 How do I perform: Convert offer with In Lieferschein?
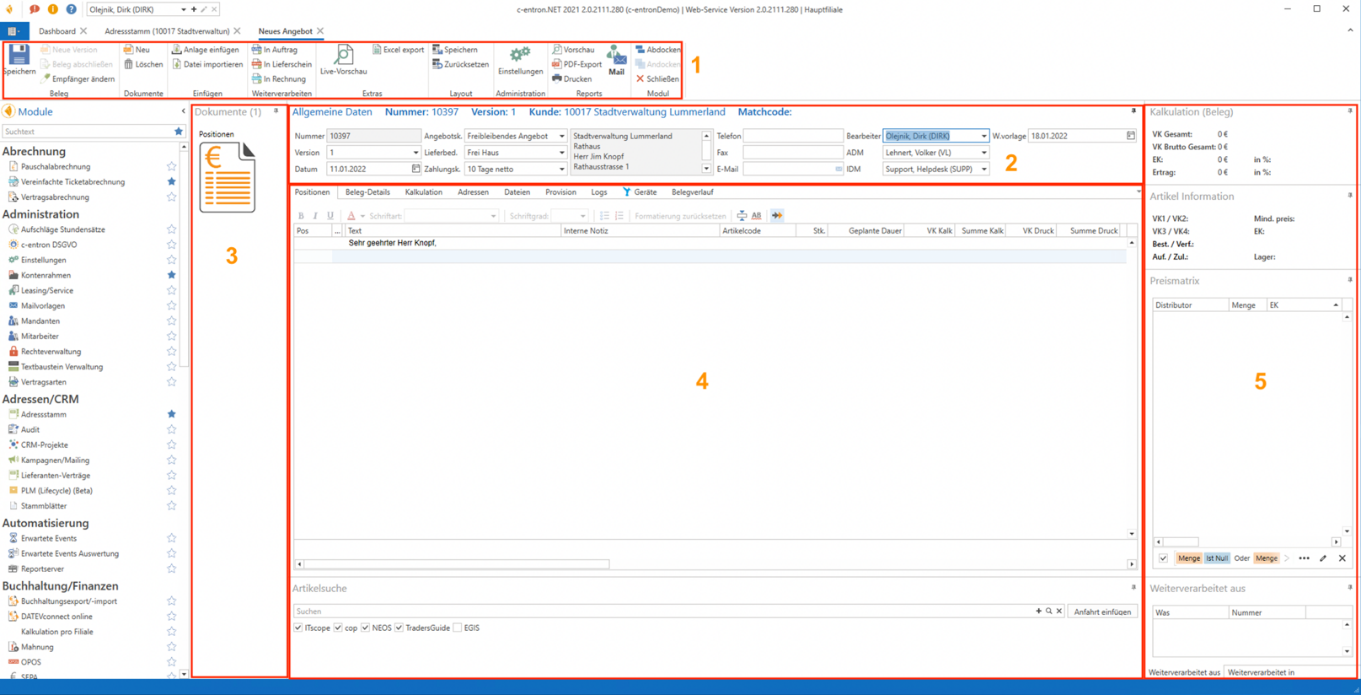(281, 64)
